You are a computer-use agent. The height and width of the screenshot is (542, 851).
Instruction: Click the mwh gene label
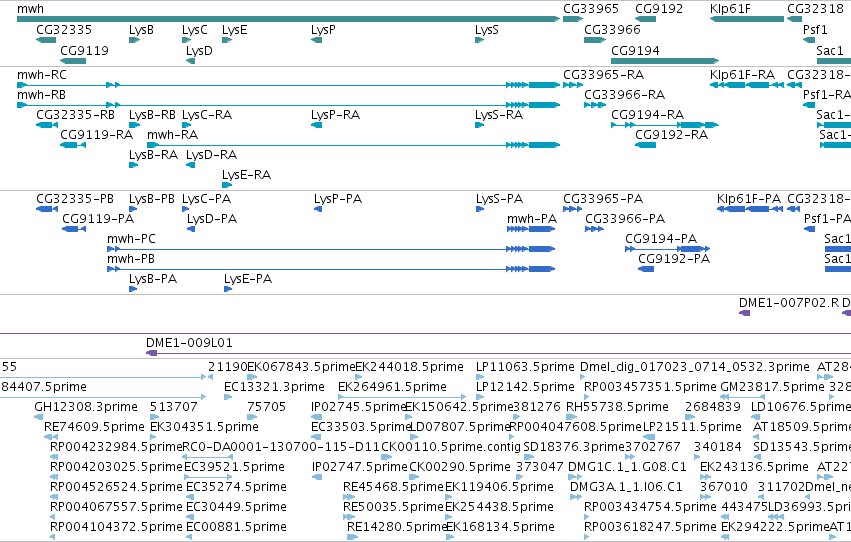pos(30,9)
